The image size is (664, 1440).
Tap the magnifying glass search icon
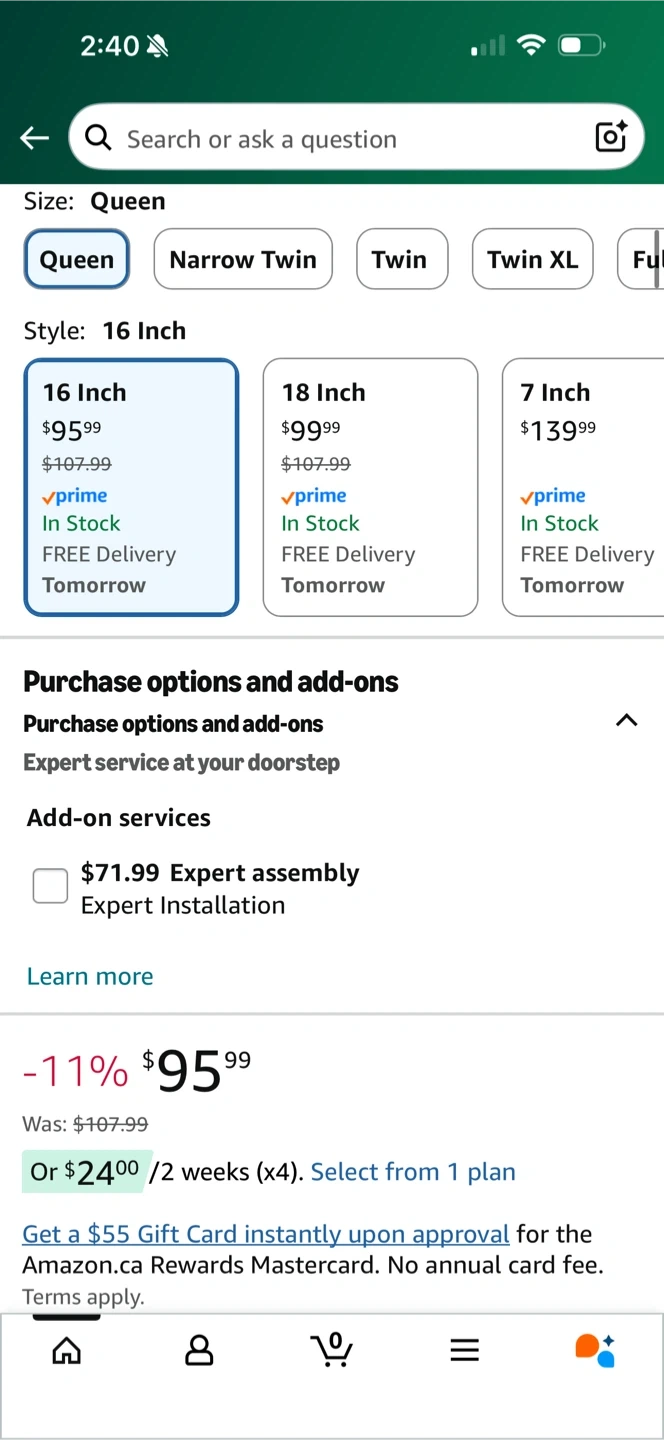pos(98,137)
